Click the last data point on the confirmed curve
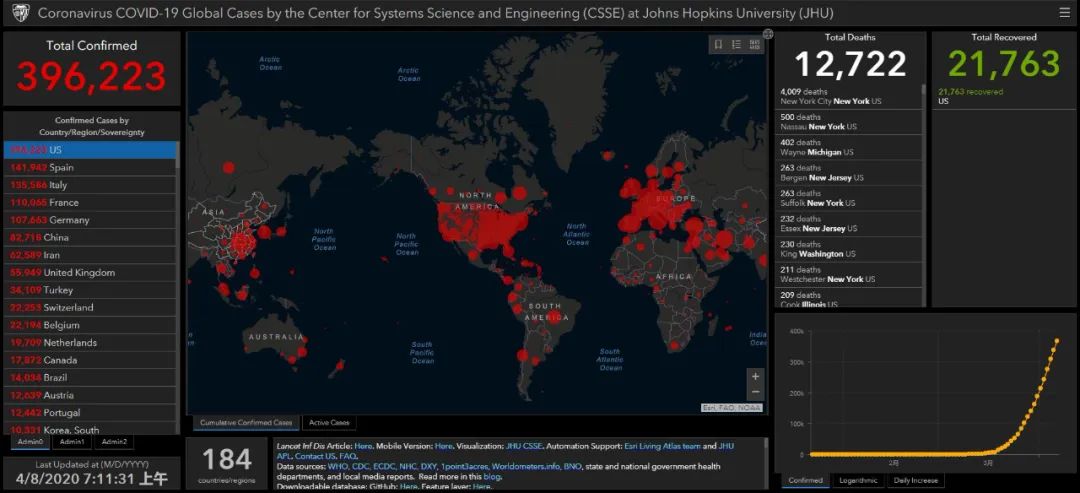Viewport: 1080px width, 493px height. pyautogui.click(x=1057, y=339)
